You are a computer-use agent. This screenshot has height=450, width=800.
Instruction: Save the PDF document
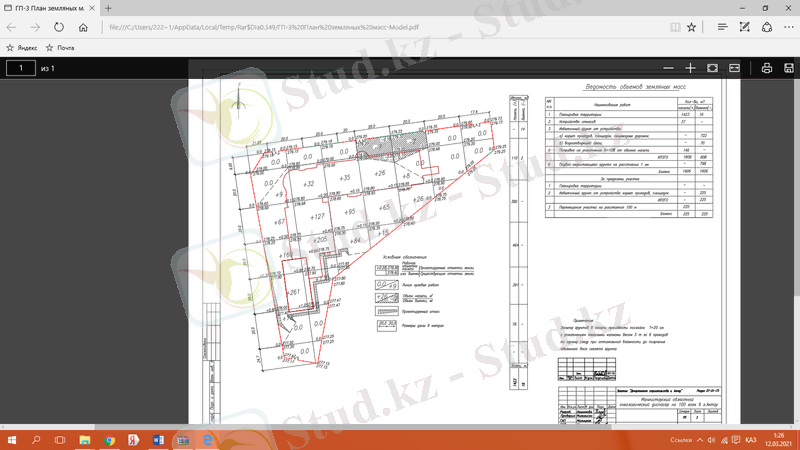pos(788,68)
